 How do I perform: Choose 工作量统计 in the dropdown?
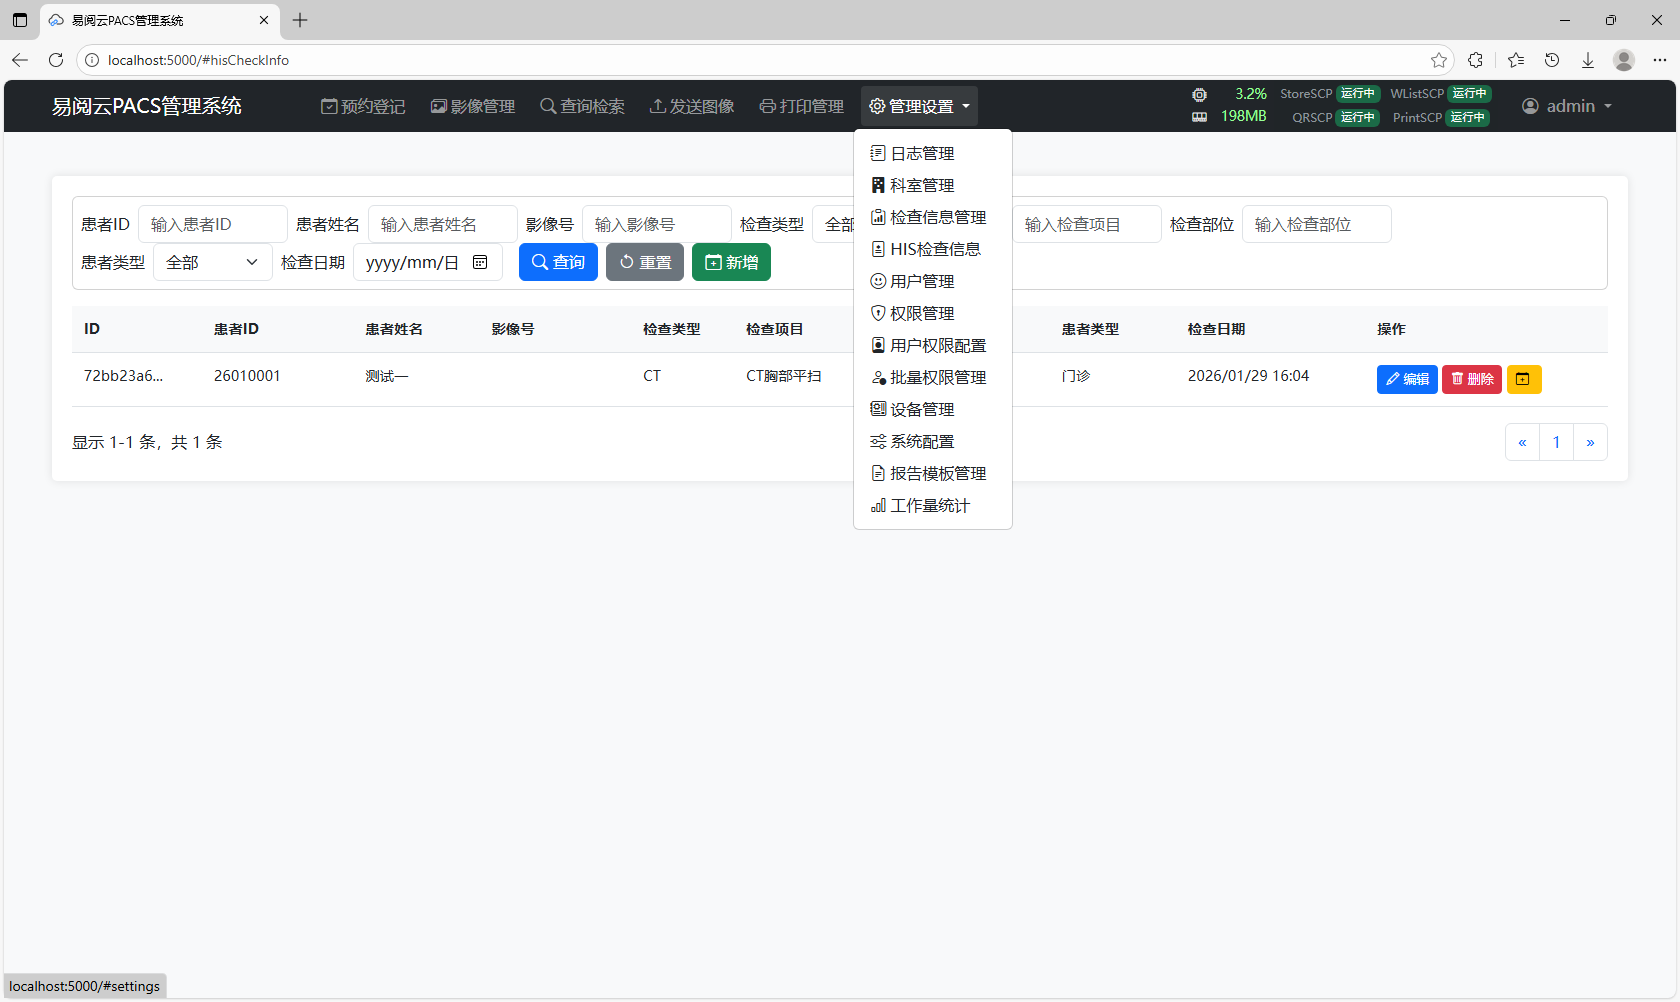929,505
